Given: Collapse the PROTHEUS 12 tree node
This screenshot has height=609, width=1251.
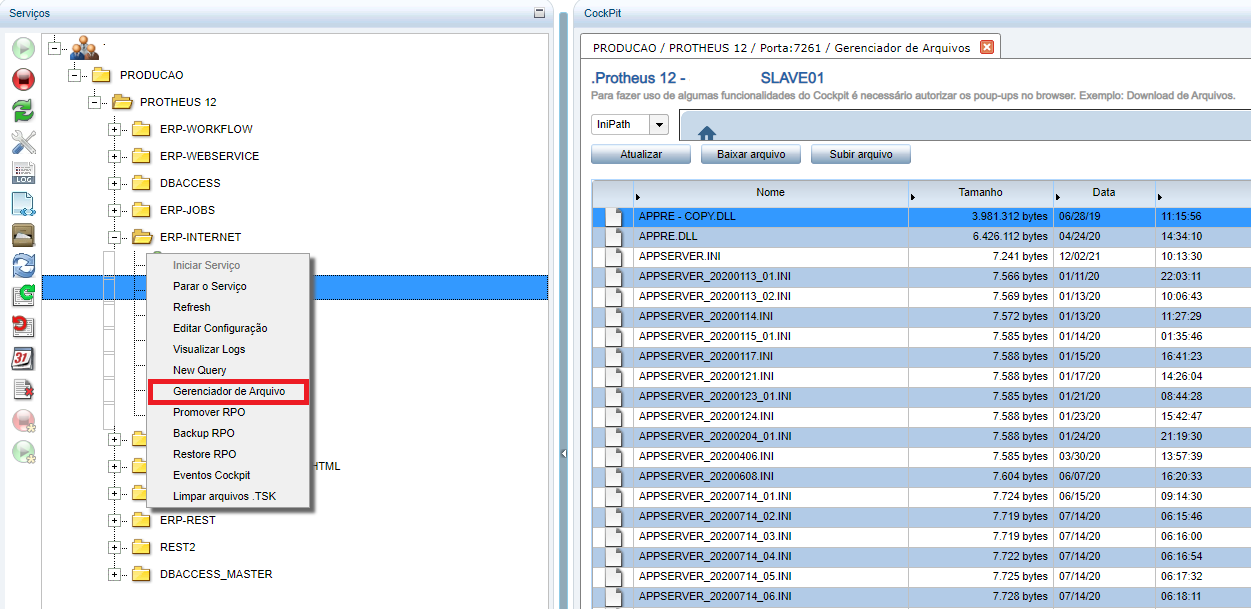Looking at the screenshot, I should pos(94,102).
